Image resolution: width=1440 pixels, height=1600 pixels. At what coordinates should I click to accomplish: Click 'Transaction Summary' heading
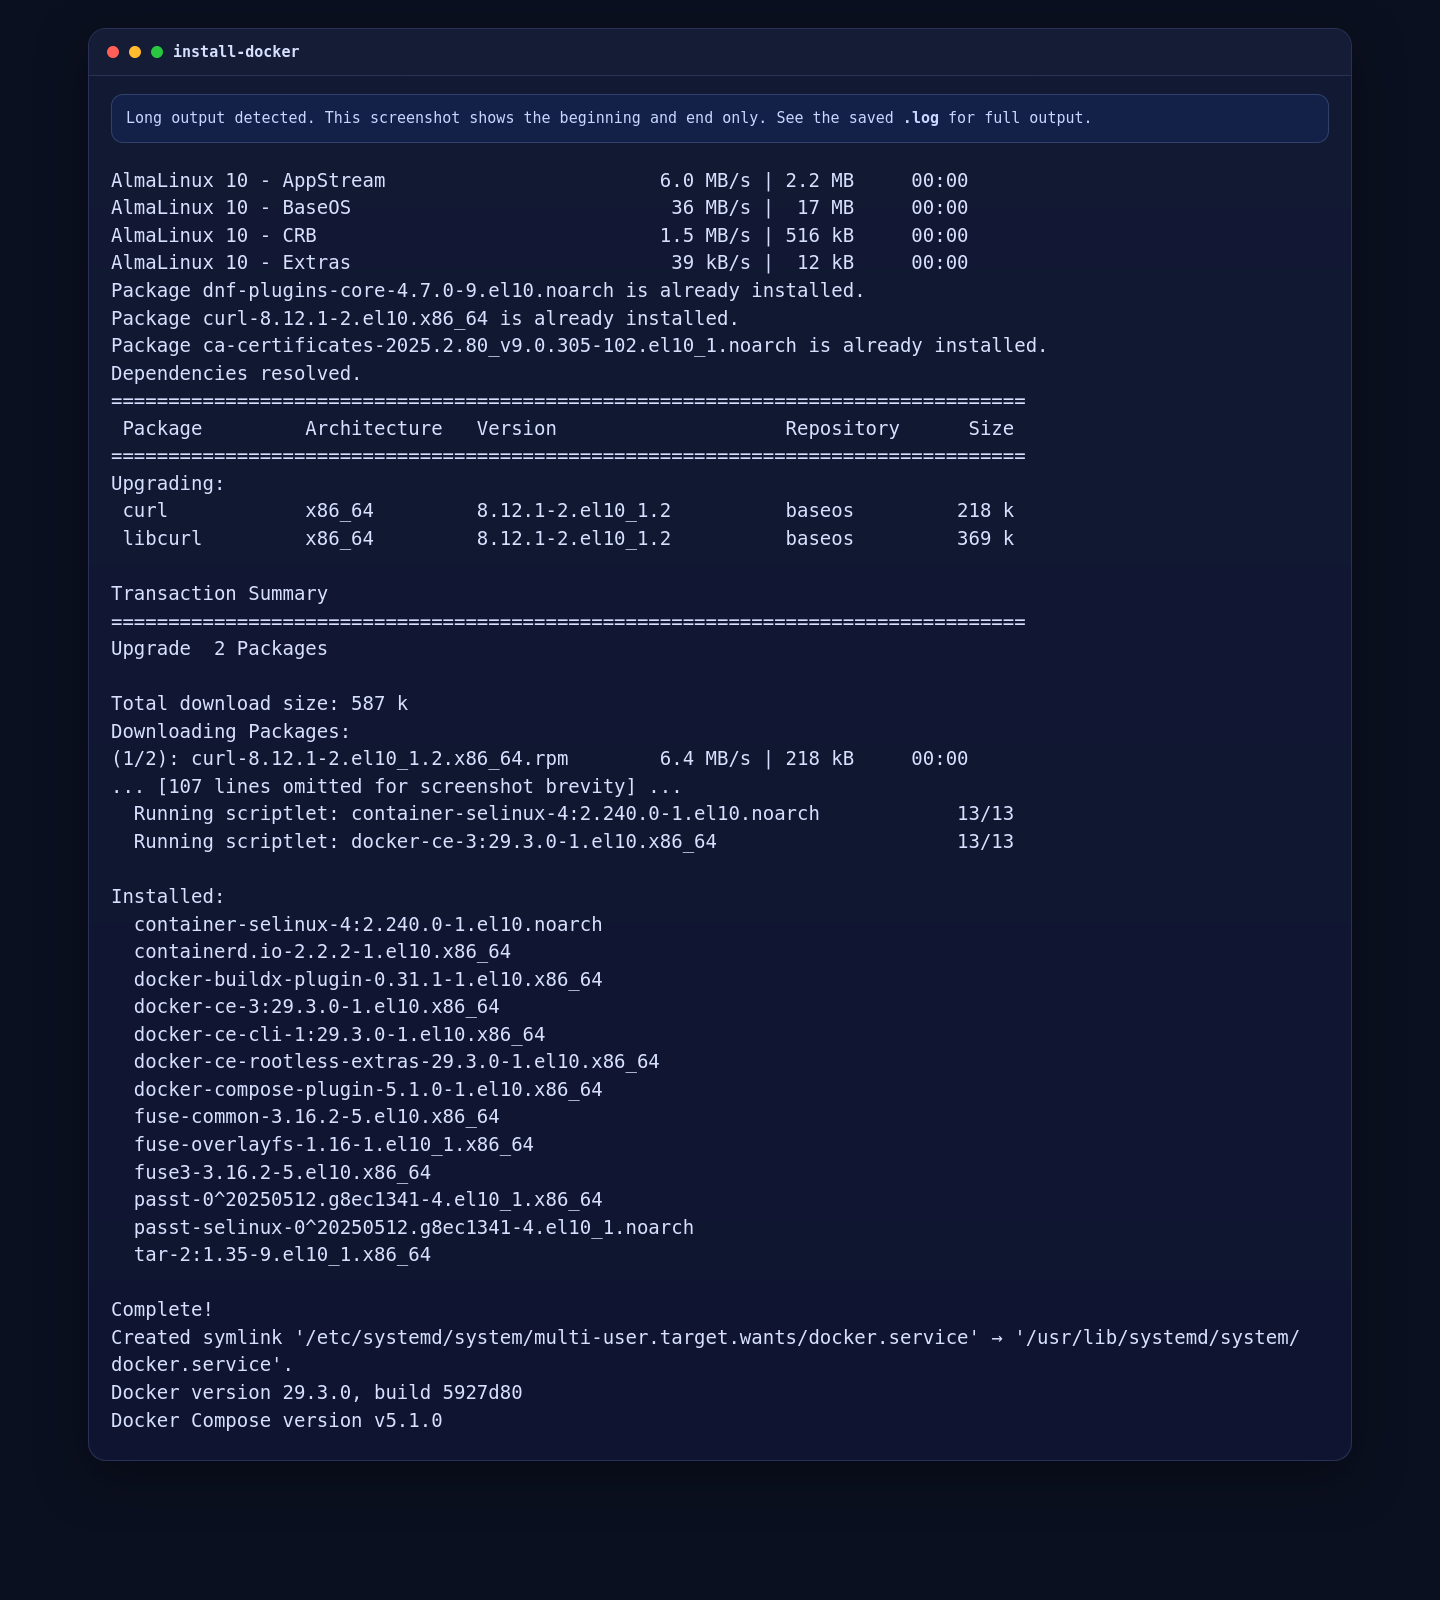[220, 594]
